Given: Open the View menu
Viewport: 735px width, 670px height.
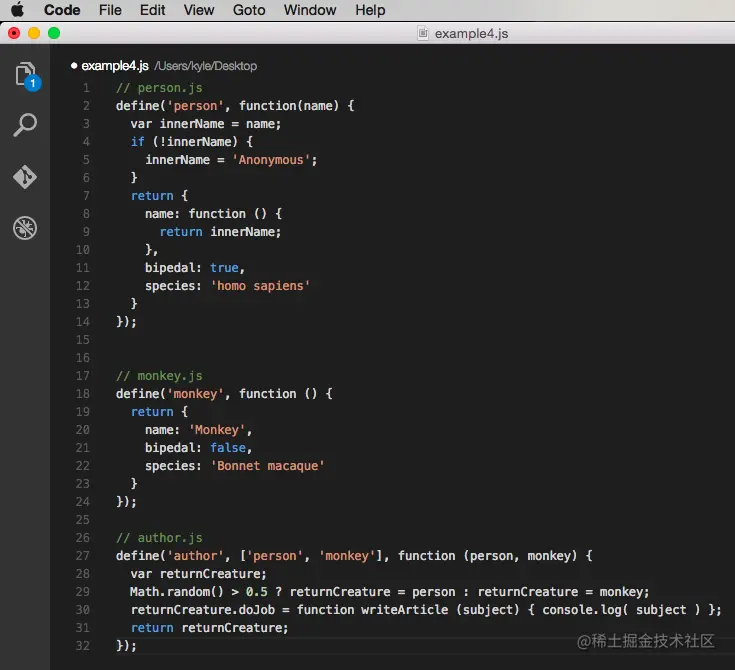Looking at the screenshot, I should pos(199,10).
